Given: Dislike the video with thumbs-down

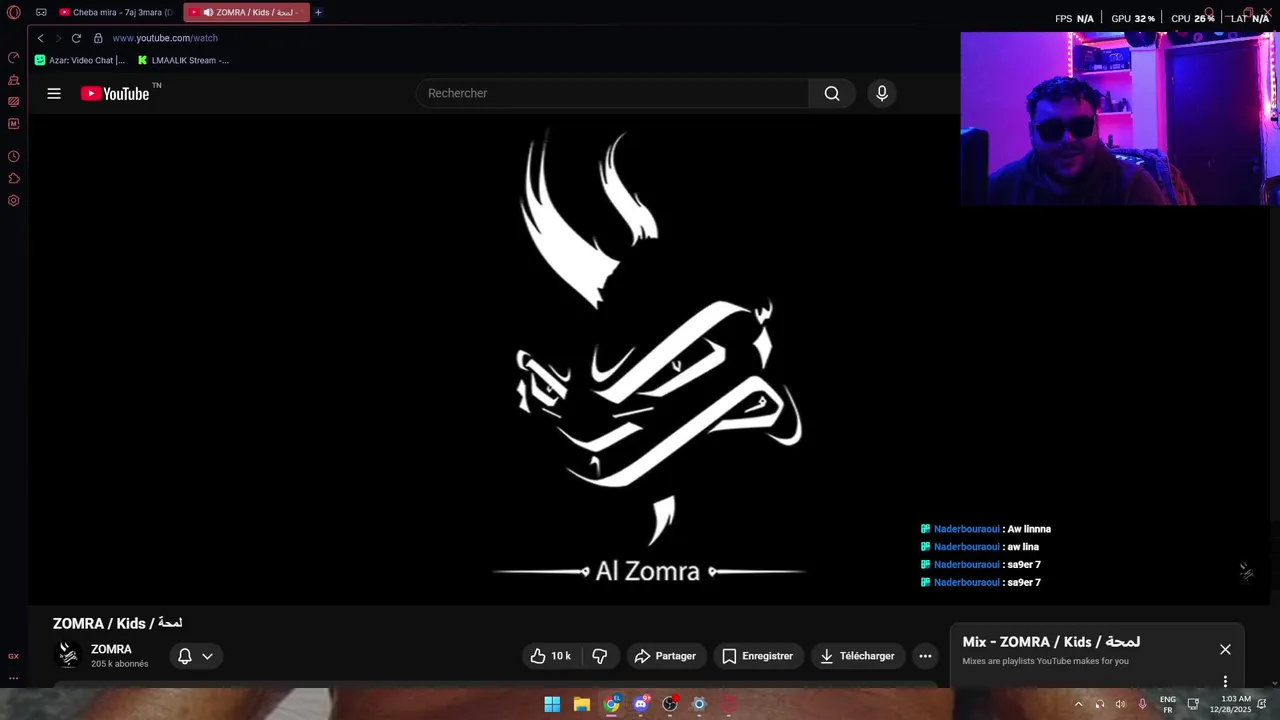Looking at the screenshot, I should [600, 656].
